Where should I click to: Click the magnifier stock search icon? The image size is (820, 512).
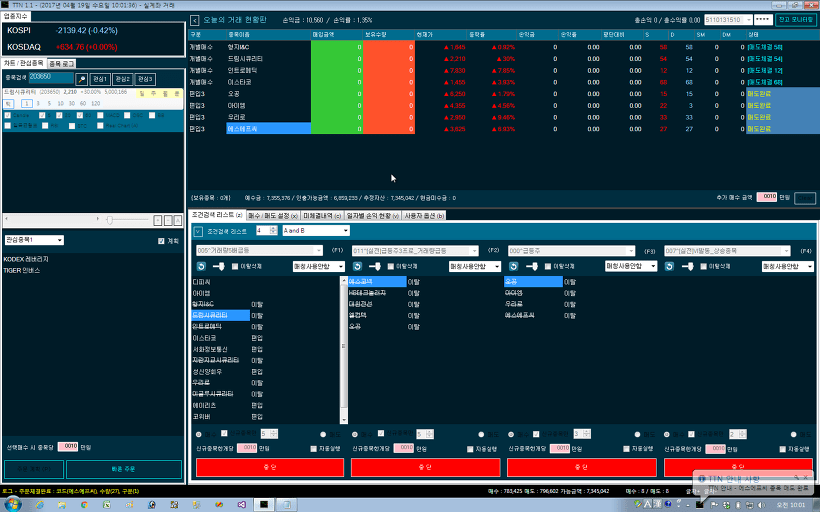(82, 79)
